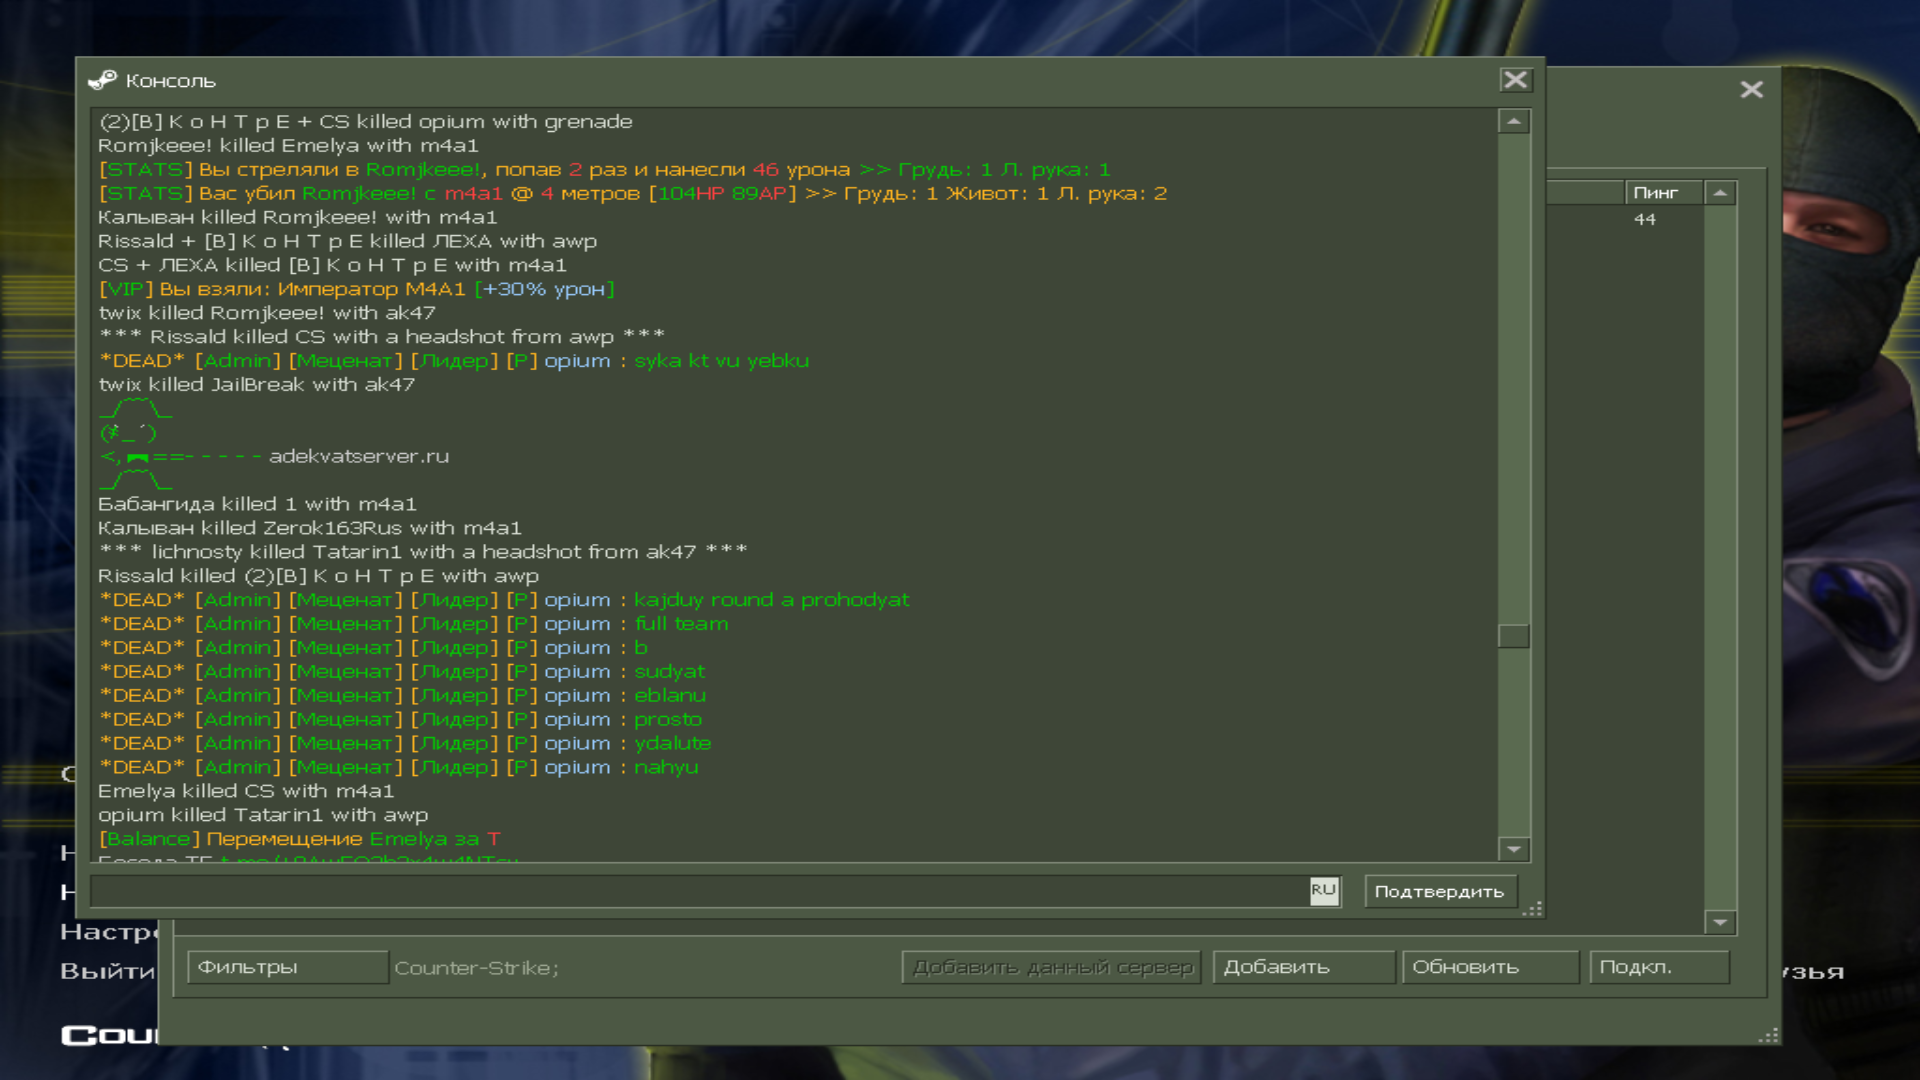The width and height of the screenshot is (1920, 1080).
Task: Grab the console resize grip corner
Action: [1533, 908]
